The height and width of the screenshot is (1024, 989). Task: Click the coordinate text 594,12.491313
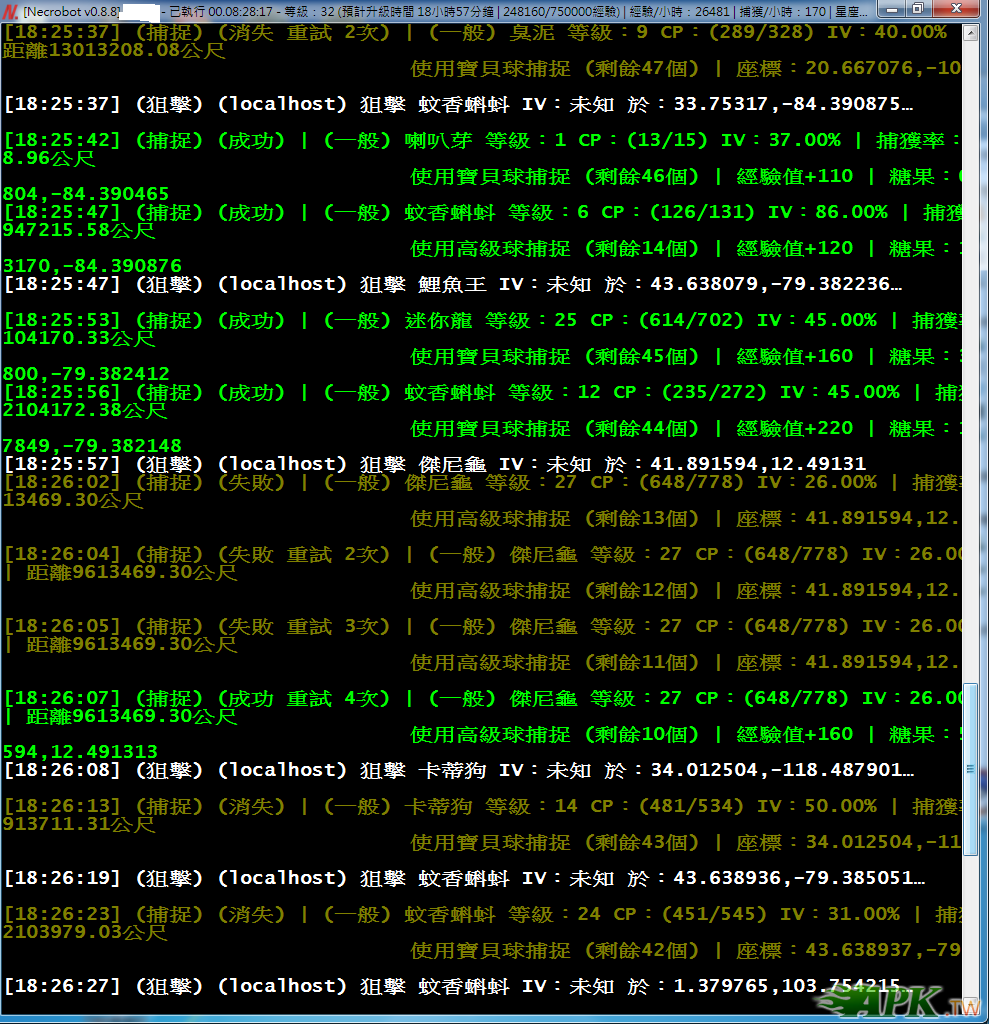80,751
